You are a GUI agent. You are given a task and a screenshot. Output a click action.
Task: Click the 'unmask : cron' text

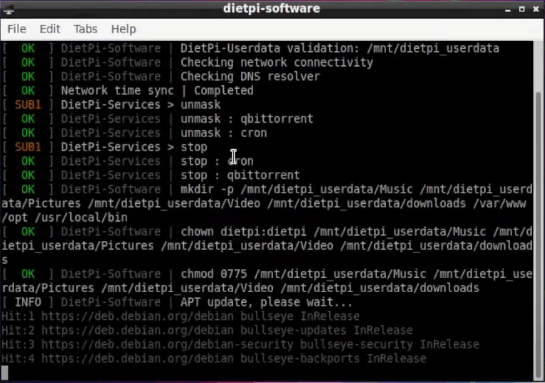click(223, 133)
